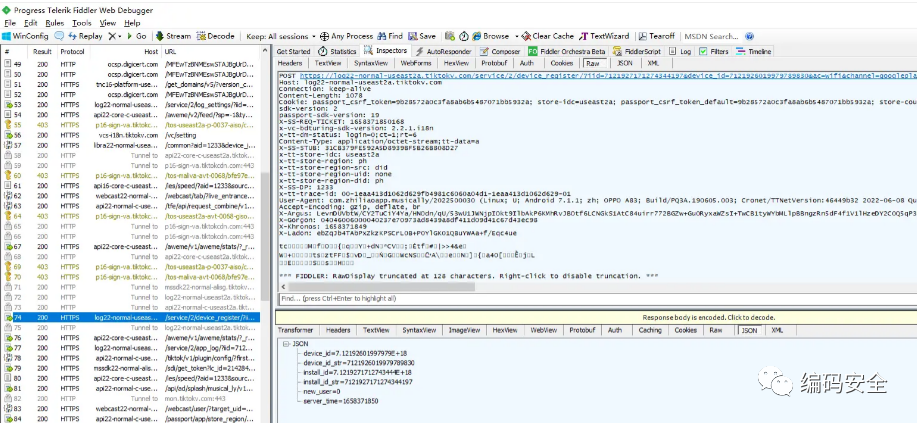
Task: Sort sessions by the Host column header
Action: [151, 51]
